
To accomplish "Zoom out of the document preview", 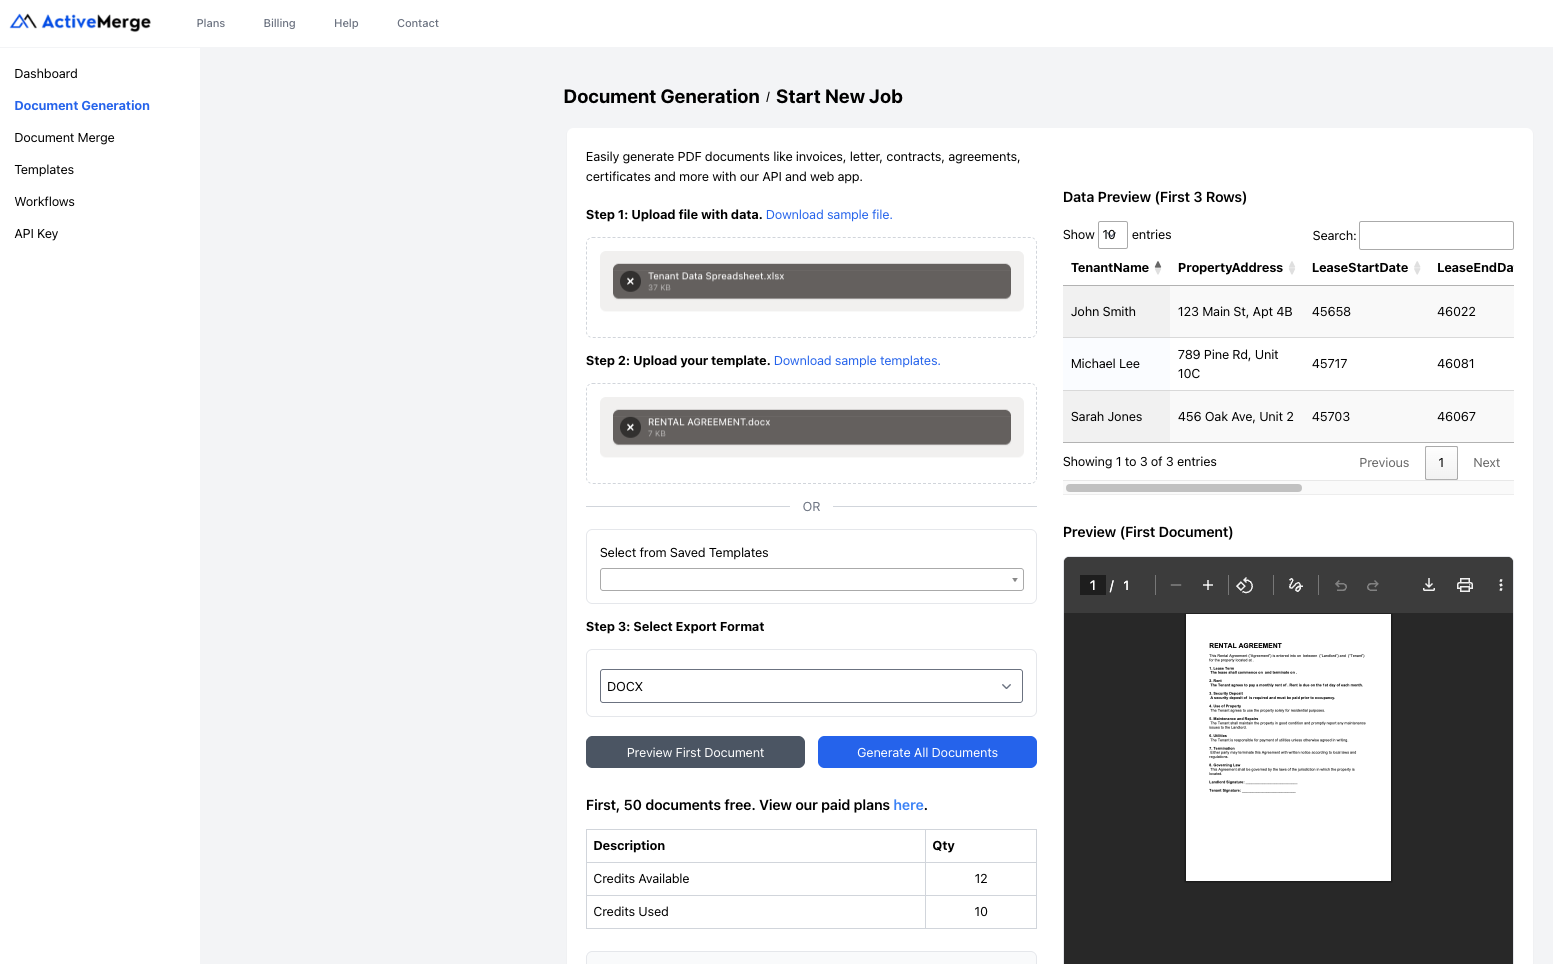I will (x=1176, y=585).
